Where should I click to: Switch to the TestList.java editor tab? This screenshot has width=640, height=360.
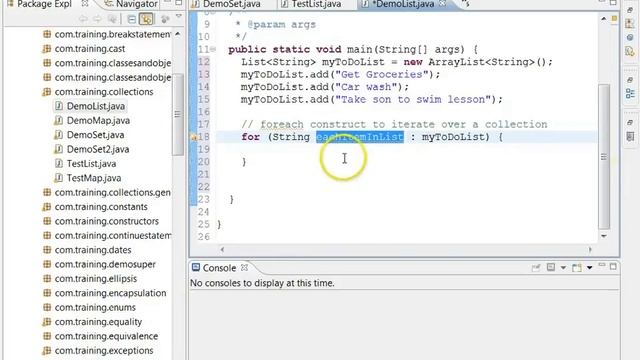[312, 4]
